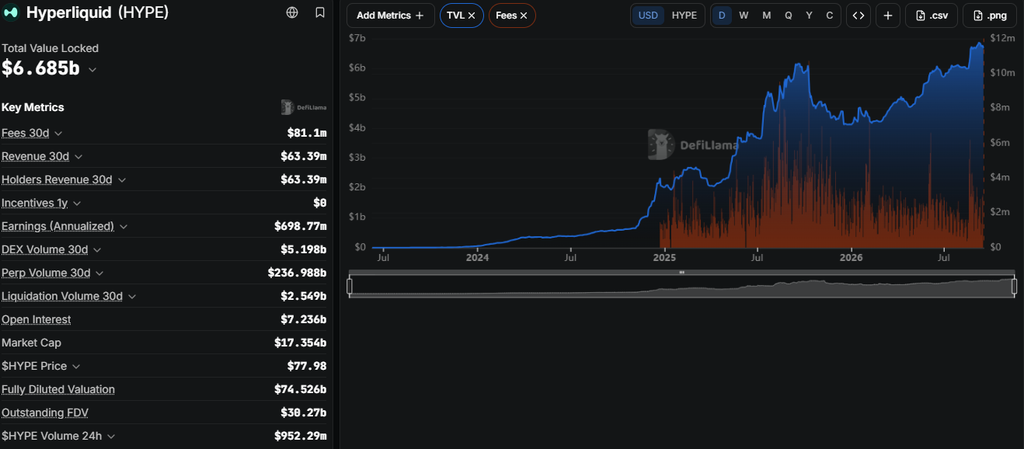Expand Total Value Locked chevron

pyautogui.click(x=92, y=69)
